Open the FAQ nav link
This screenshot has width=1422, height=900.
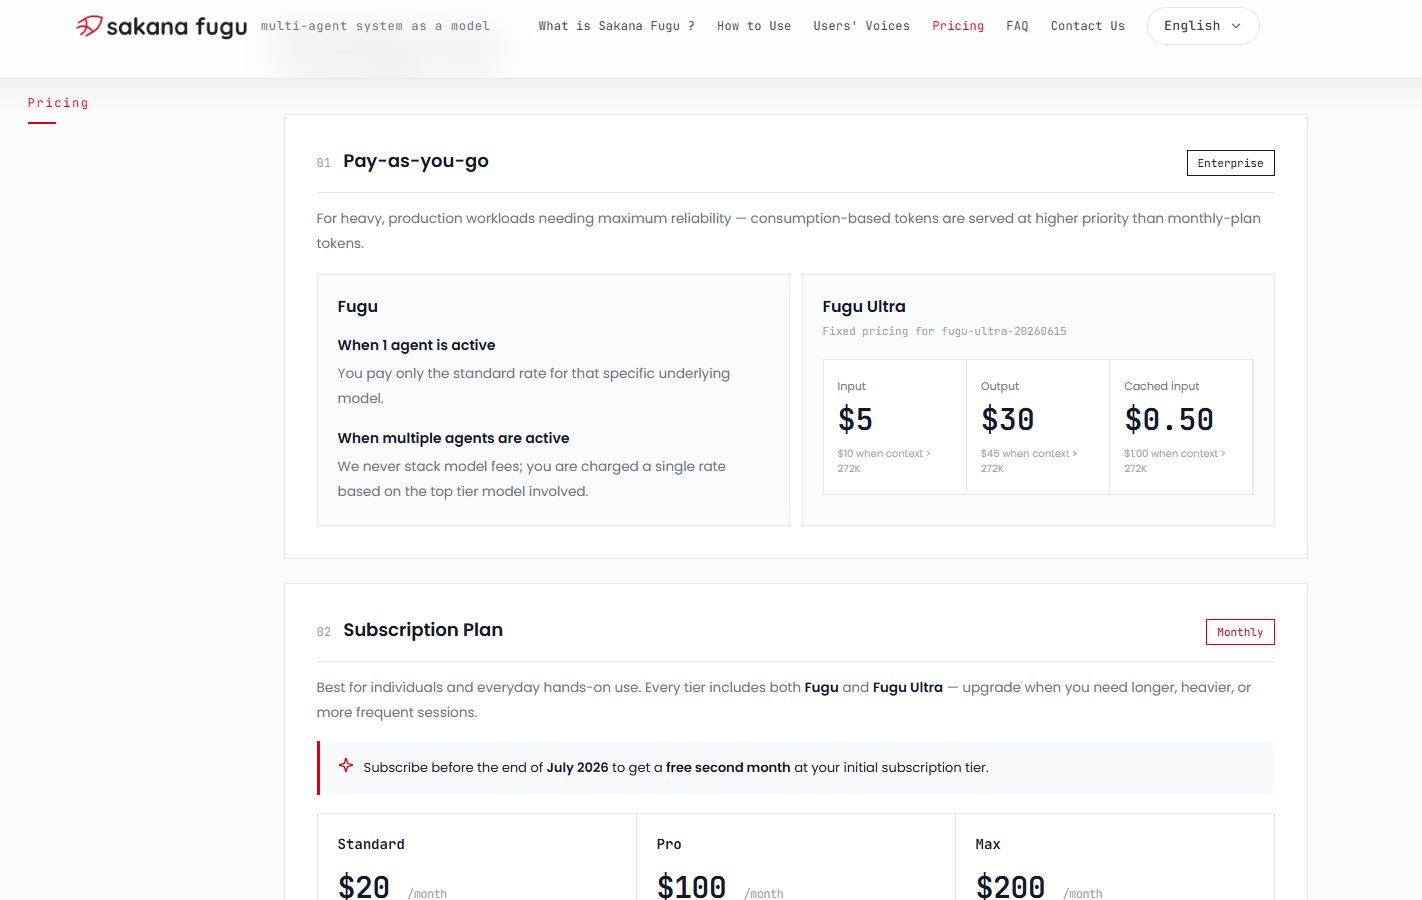pyautogui.click(x=1017, y=26)
